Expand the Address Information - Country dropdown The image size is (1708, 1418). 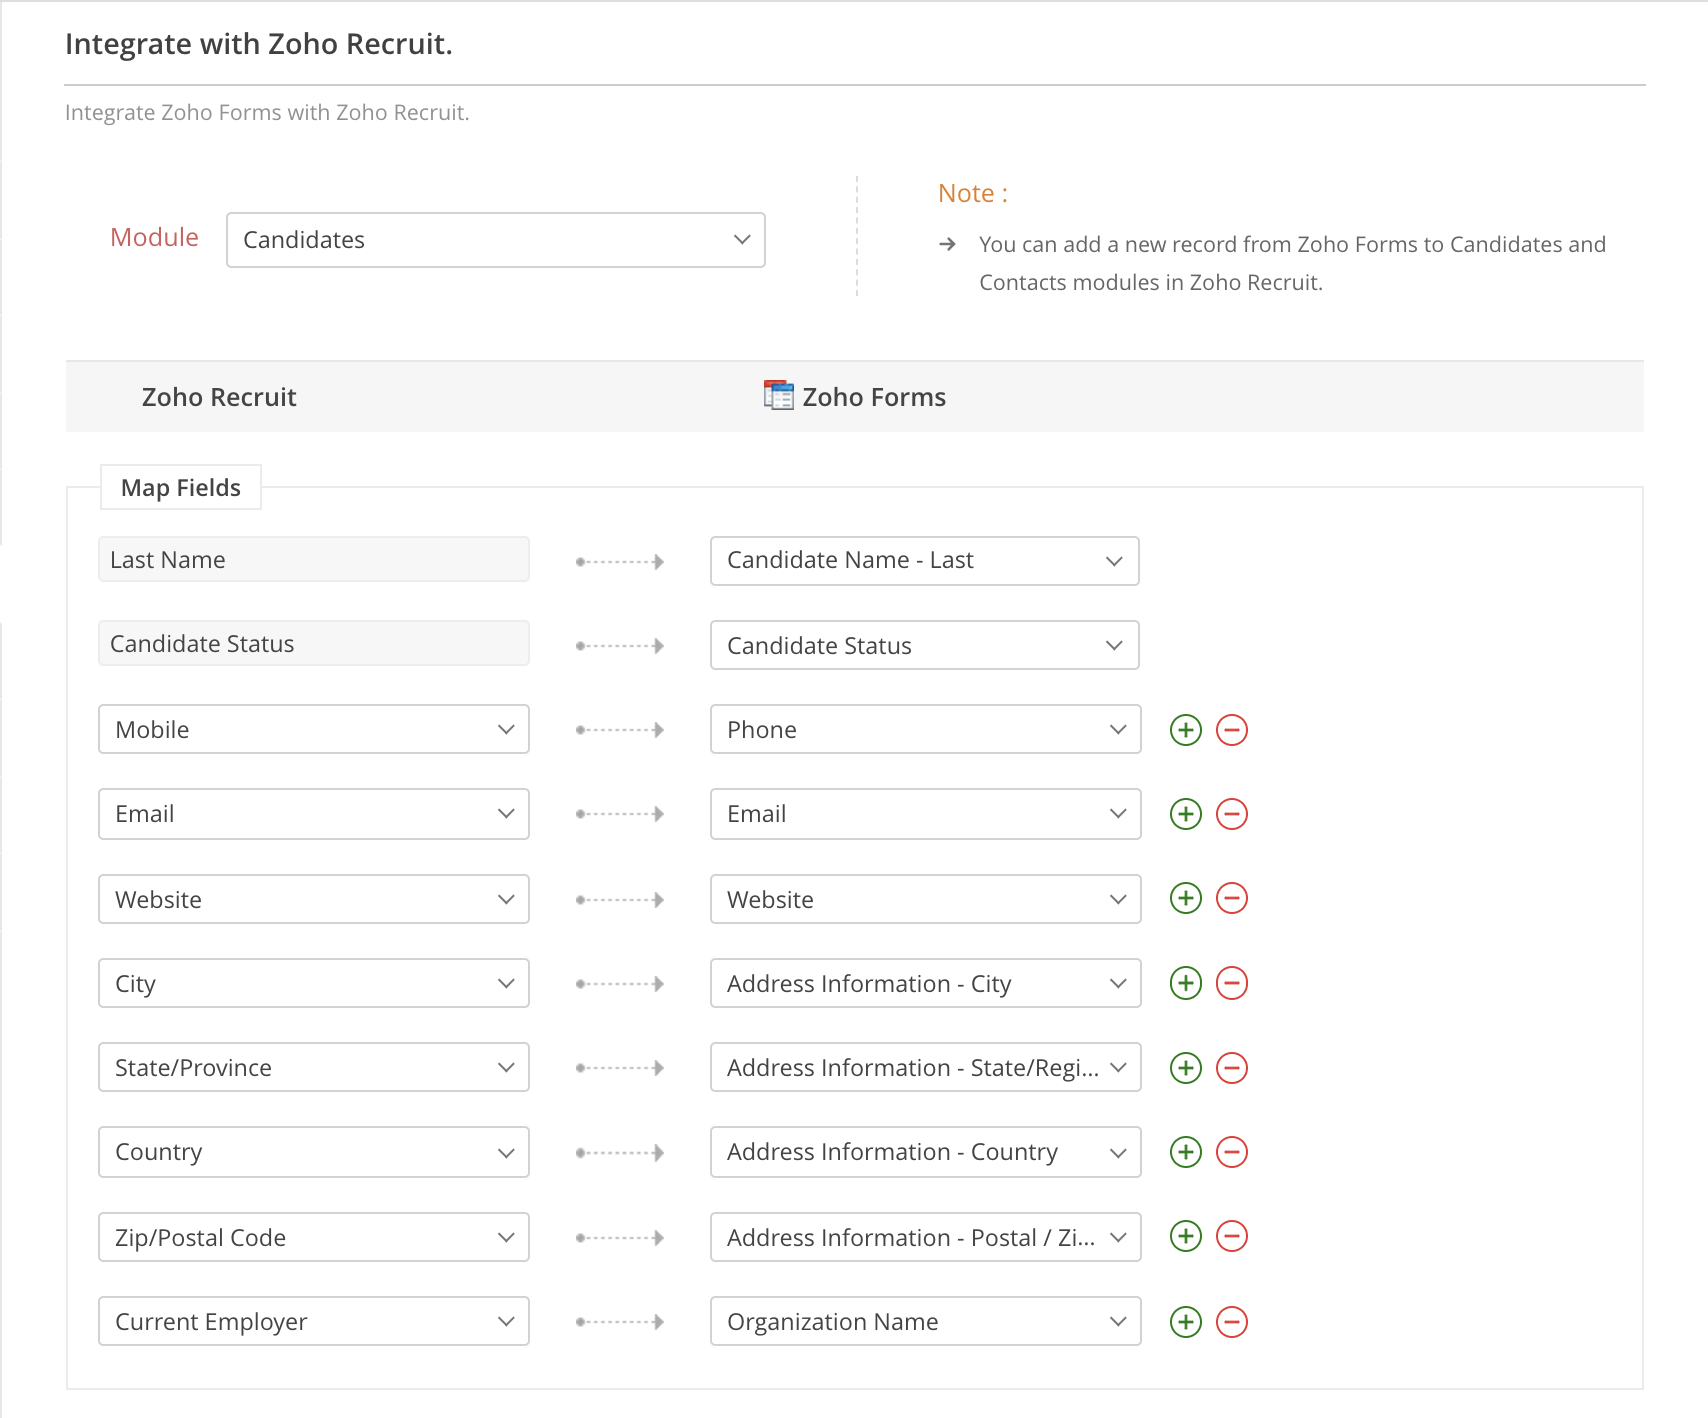924,1152
